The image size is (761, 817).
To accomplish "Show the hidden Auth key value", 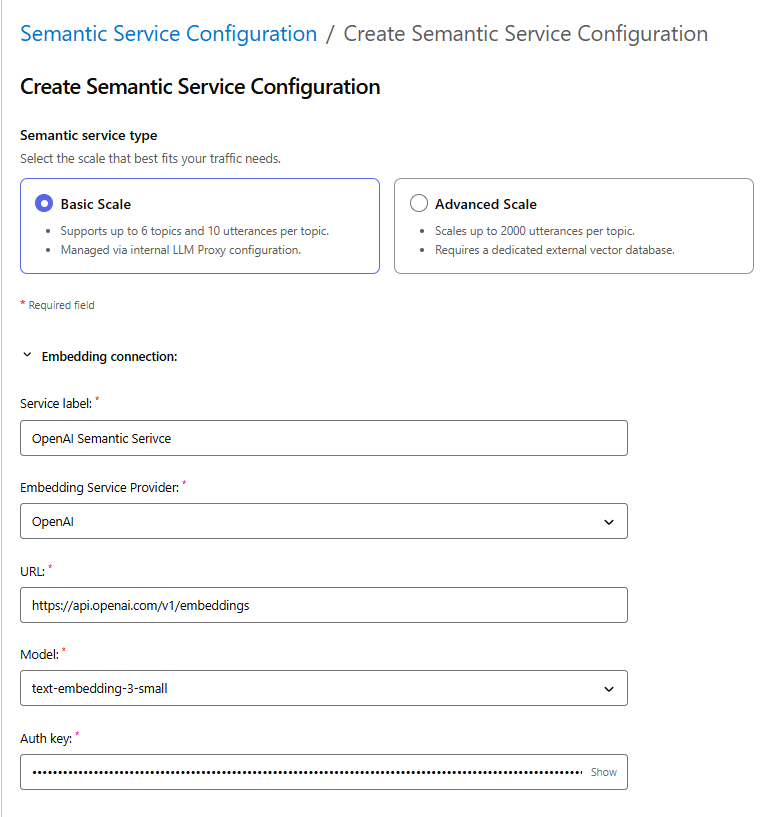I will pos(603,772).
